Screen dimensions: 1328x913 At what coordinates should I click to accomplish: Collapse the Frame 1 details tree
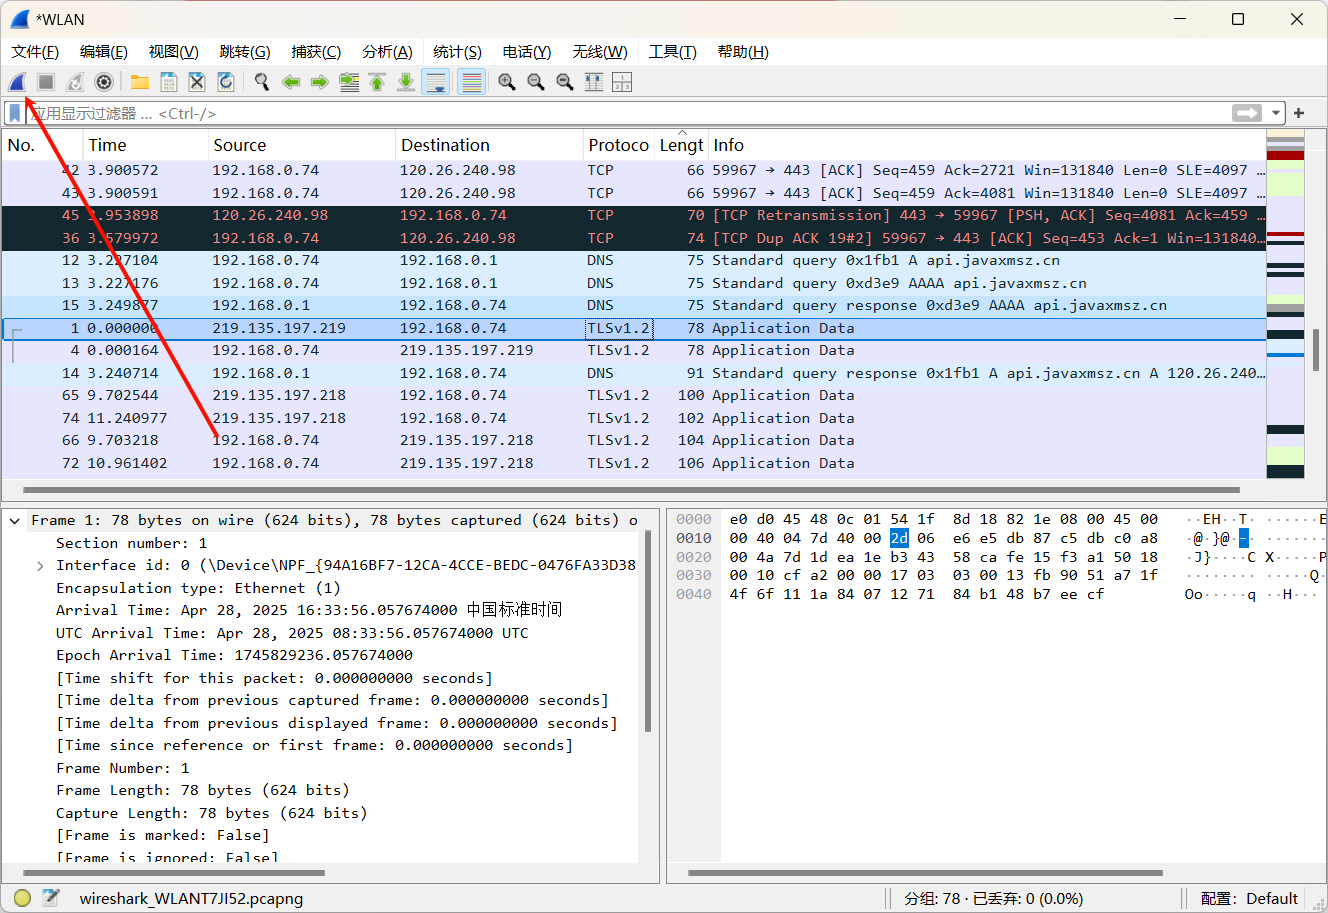tap(15, 520)
